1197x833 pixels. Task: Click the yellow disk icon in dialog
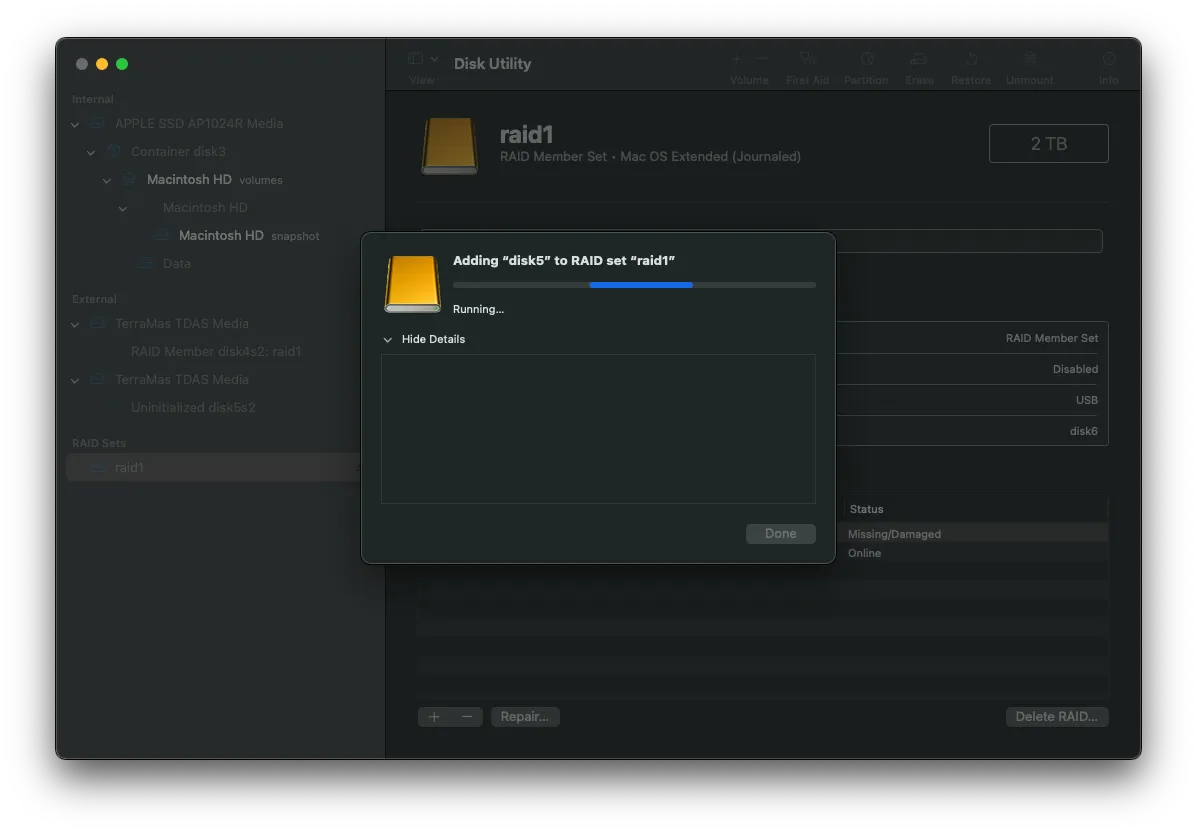click(412, 284)
